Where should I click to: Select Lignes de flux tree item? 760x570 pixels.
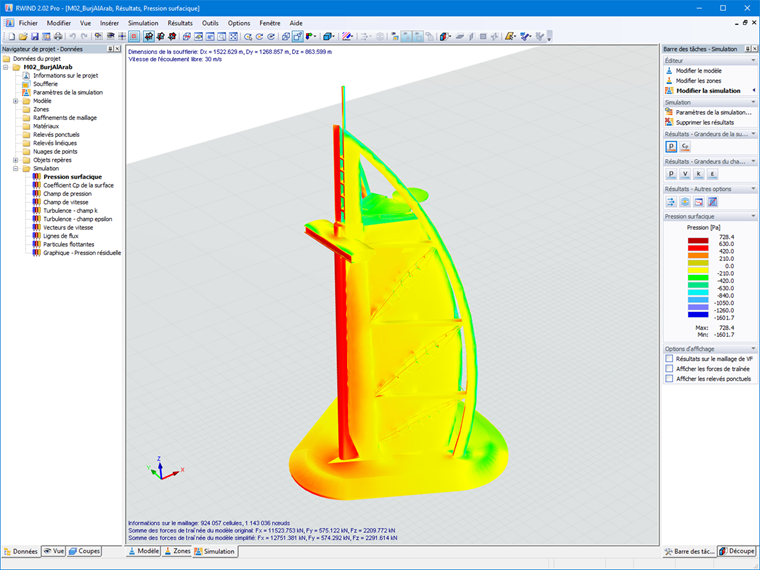coord(61,236)
